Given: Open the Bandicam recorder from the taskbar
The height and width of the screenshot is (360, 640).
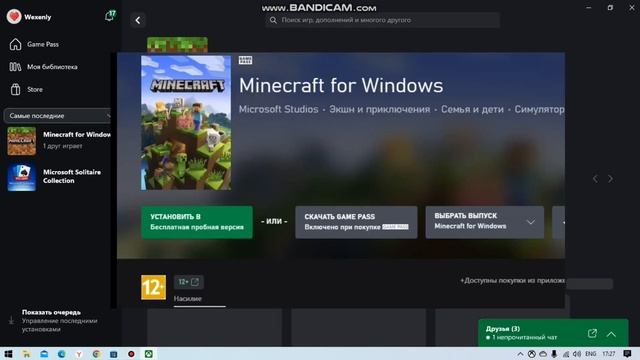Looking at the screenshot, I should pyautogui.click(x=131, y=354).
